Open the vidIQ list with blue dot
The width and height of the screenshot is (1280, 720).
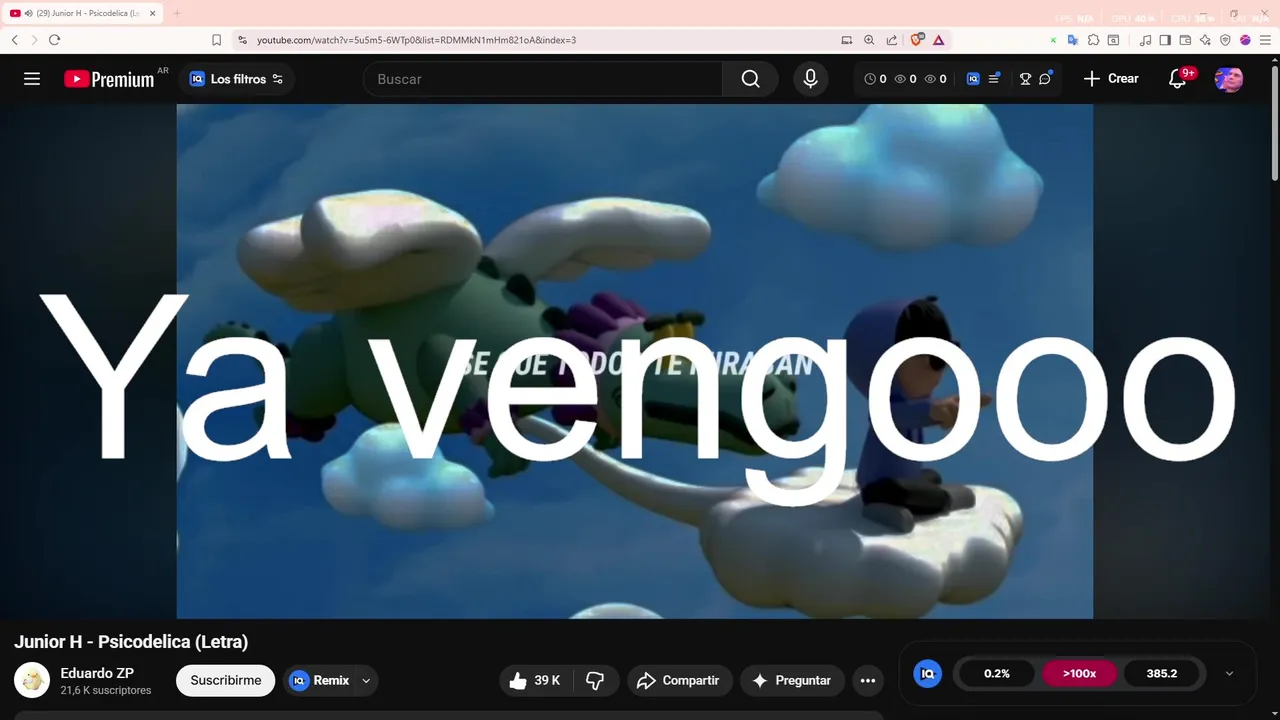click(x=994, y=79)
